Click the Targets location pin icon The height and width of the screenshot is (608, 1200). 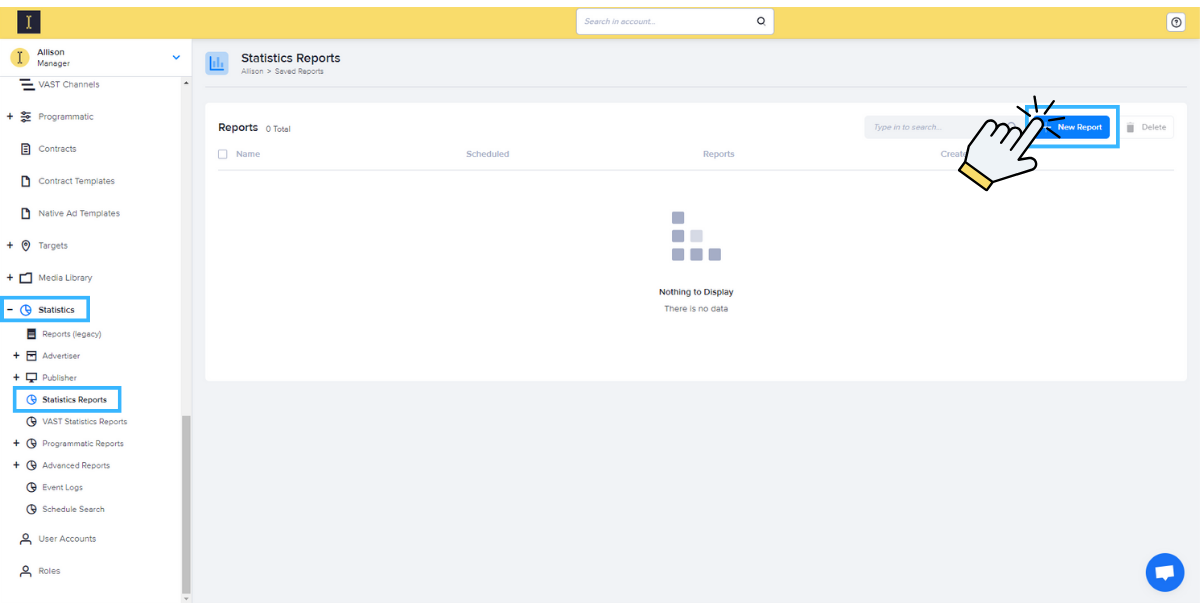tap(26, 245)
